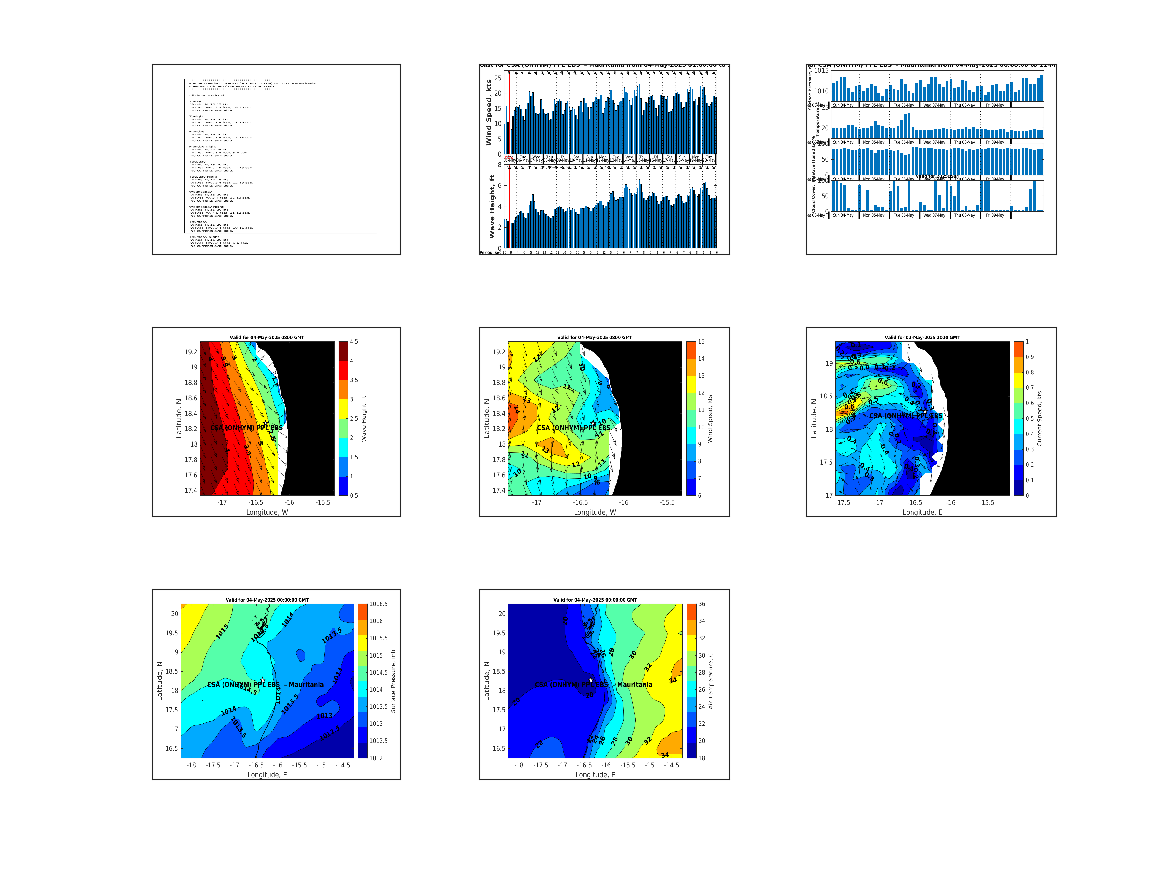Click 'Longitude, E' label under temperature map
This screenshot has width=1167, height=875.
pyautogui.click(x=595, y=775)
